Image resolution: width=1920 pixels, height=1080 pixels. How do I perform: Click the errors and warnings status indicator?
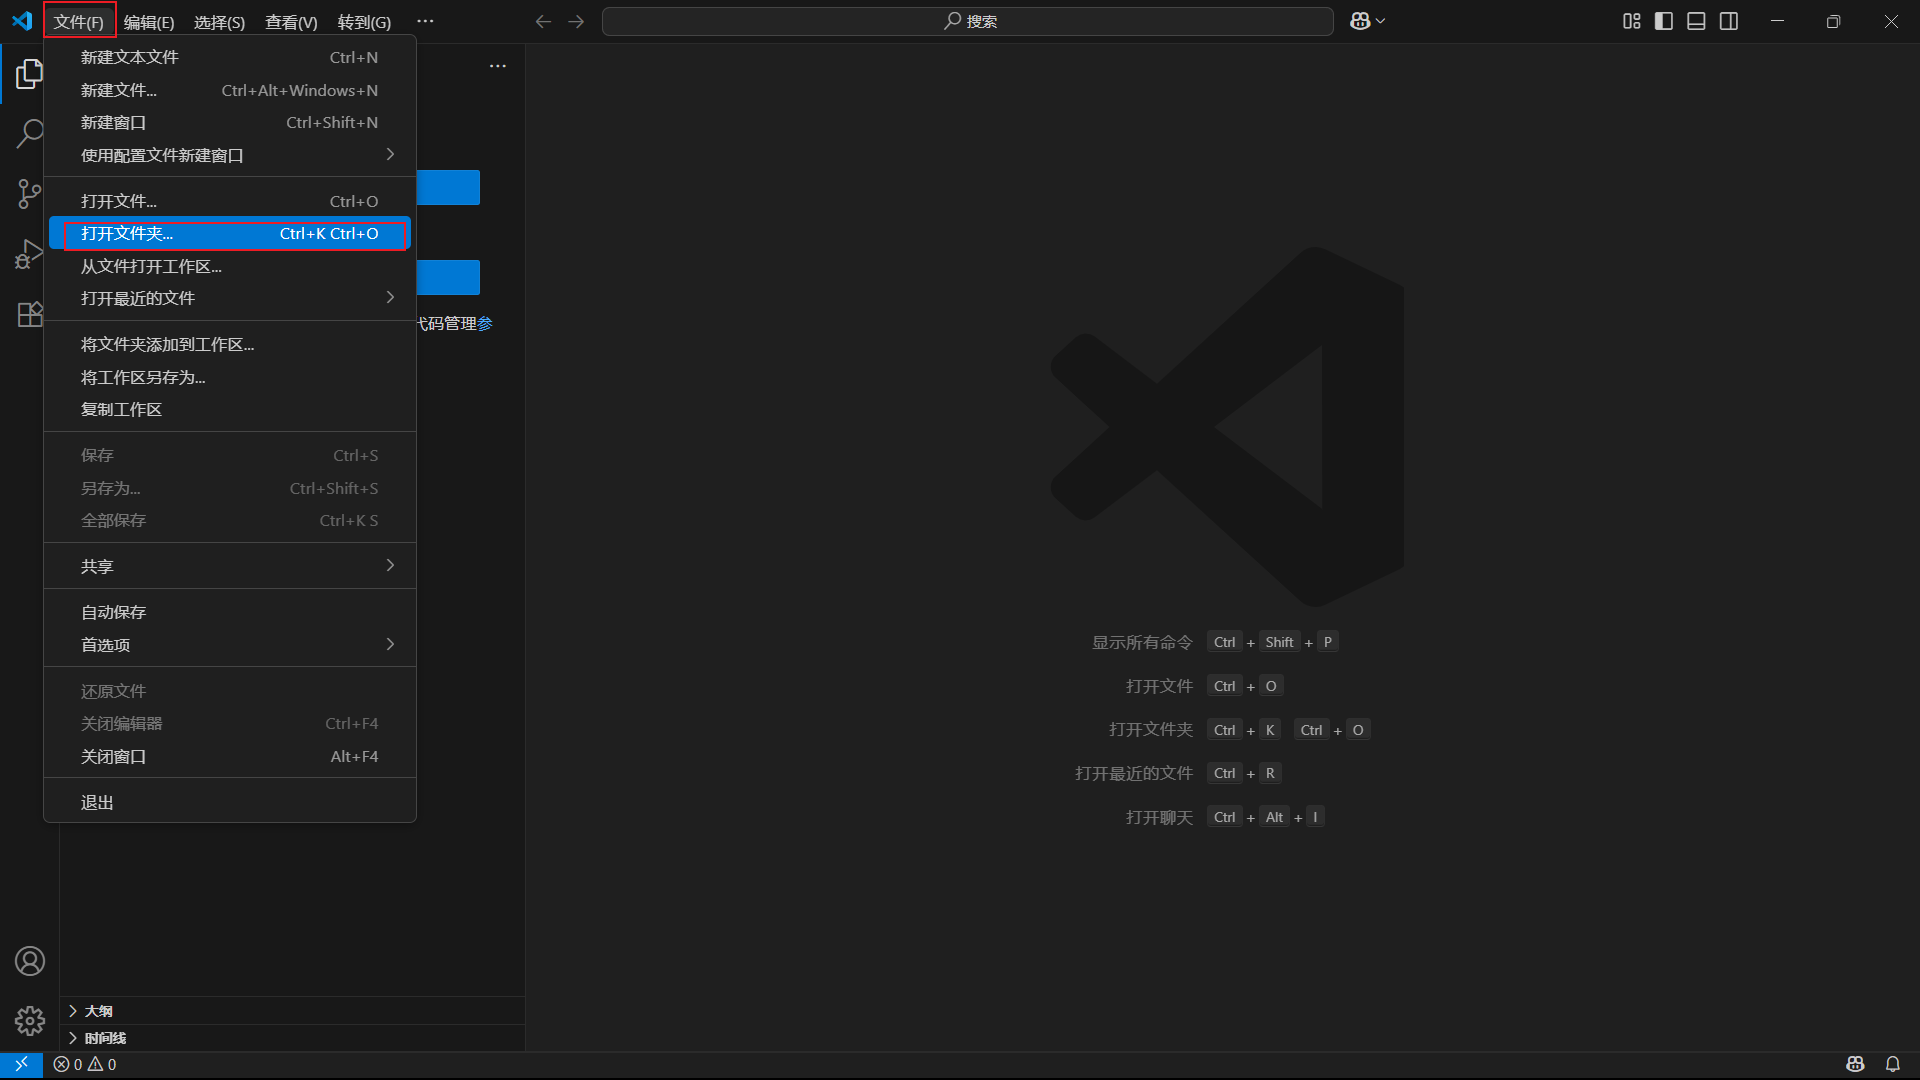click(x=85, y=1064)
